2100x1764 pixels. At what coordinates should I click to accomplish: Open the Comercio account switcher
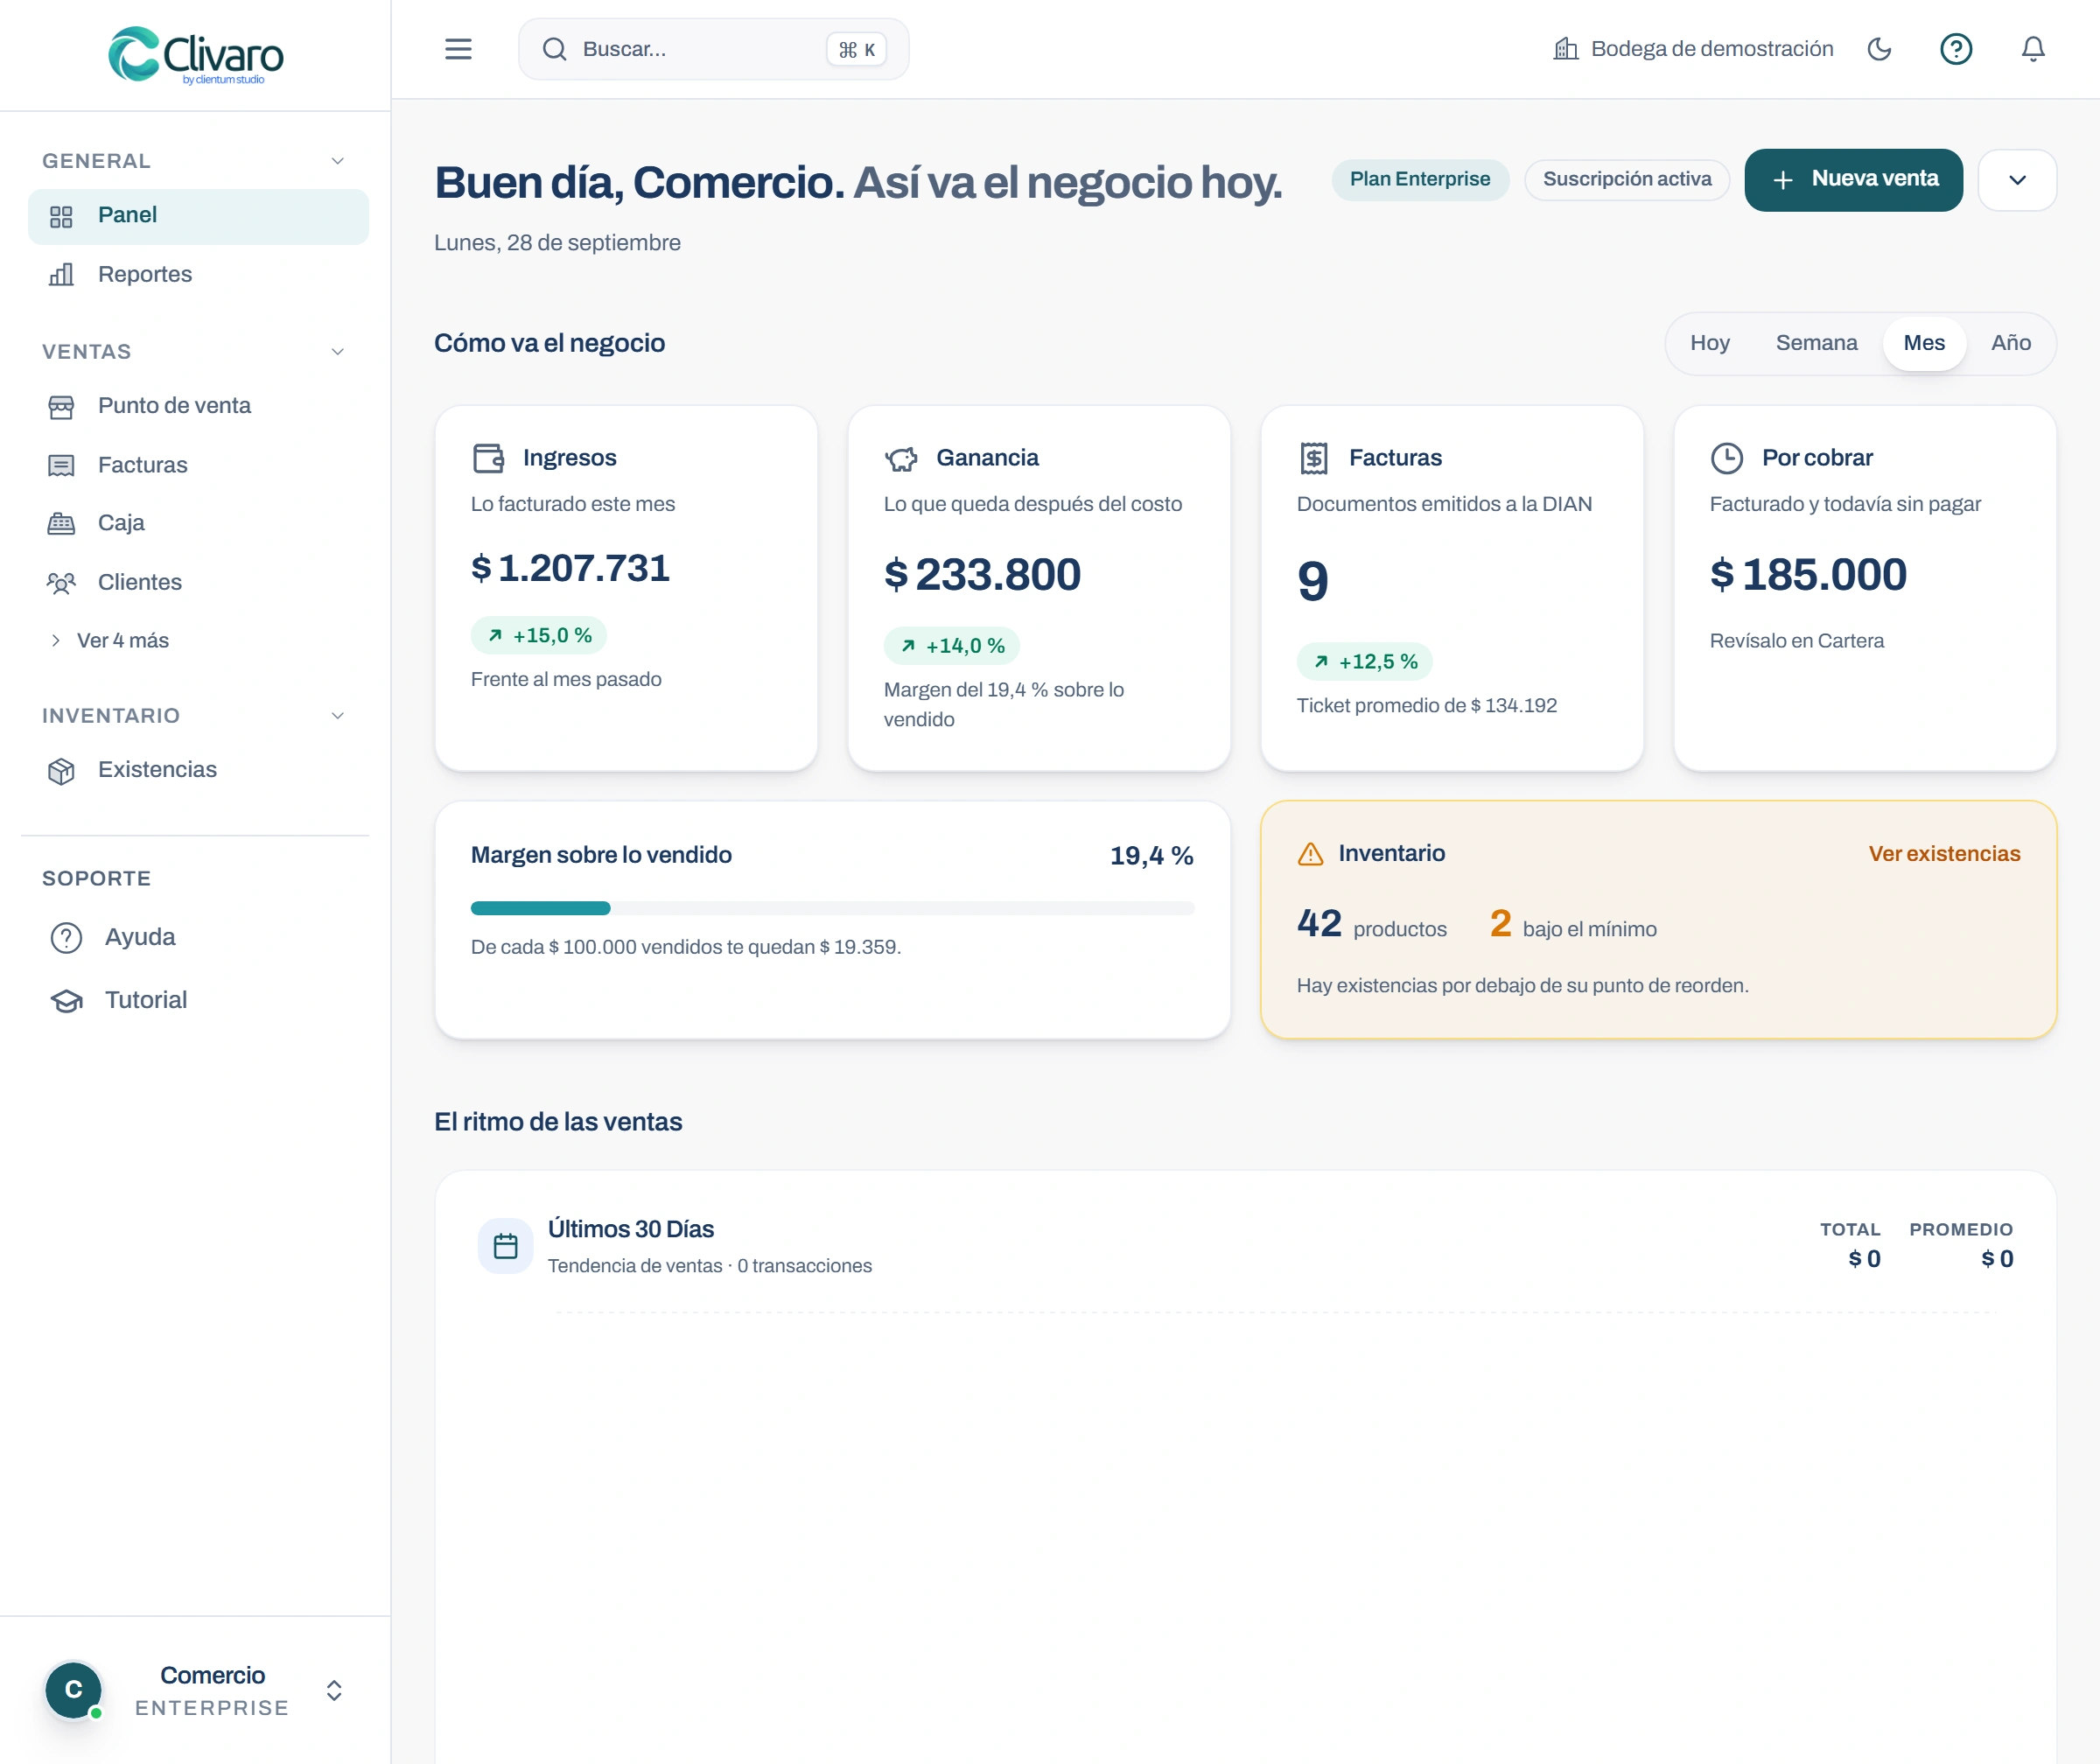pyautogui.click(x=195, y=1691)
